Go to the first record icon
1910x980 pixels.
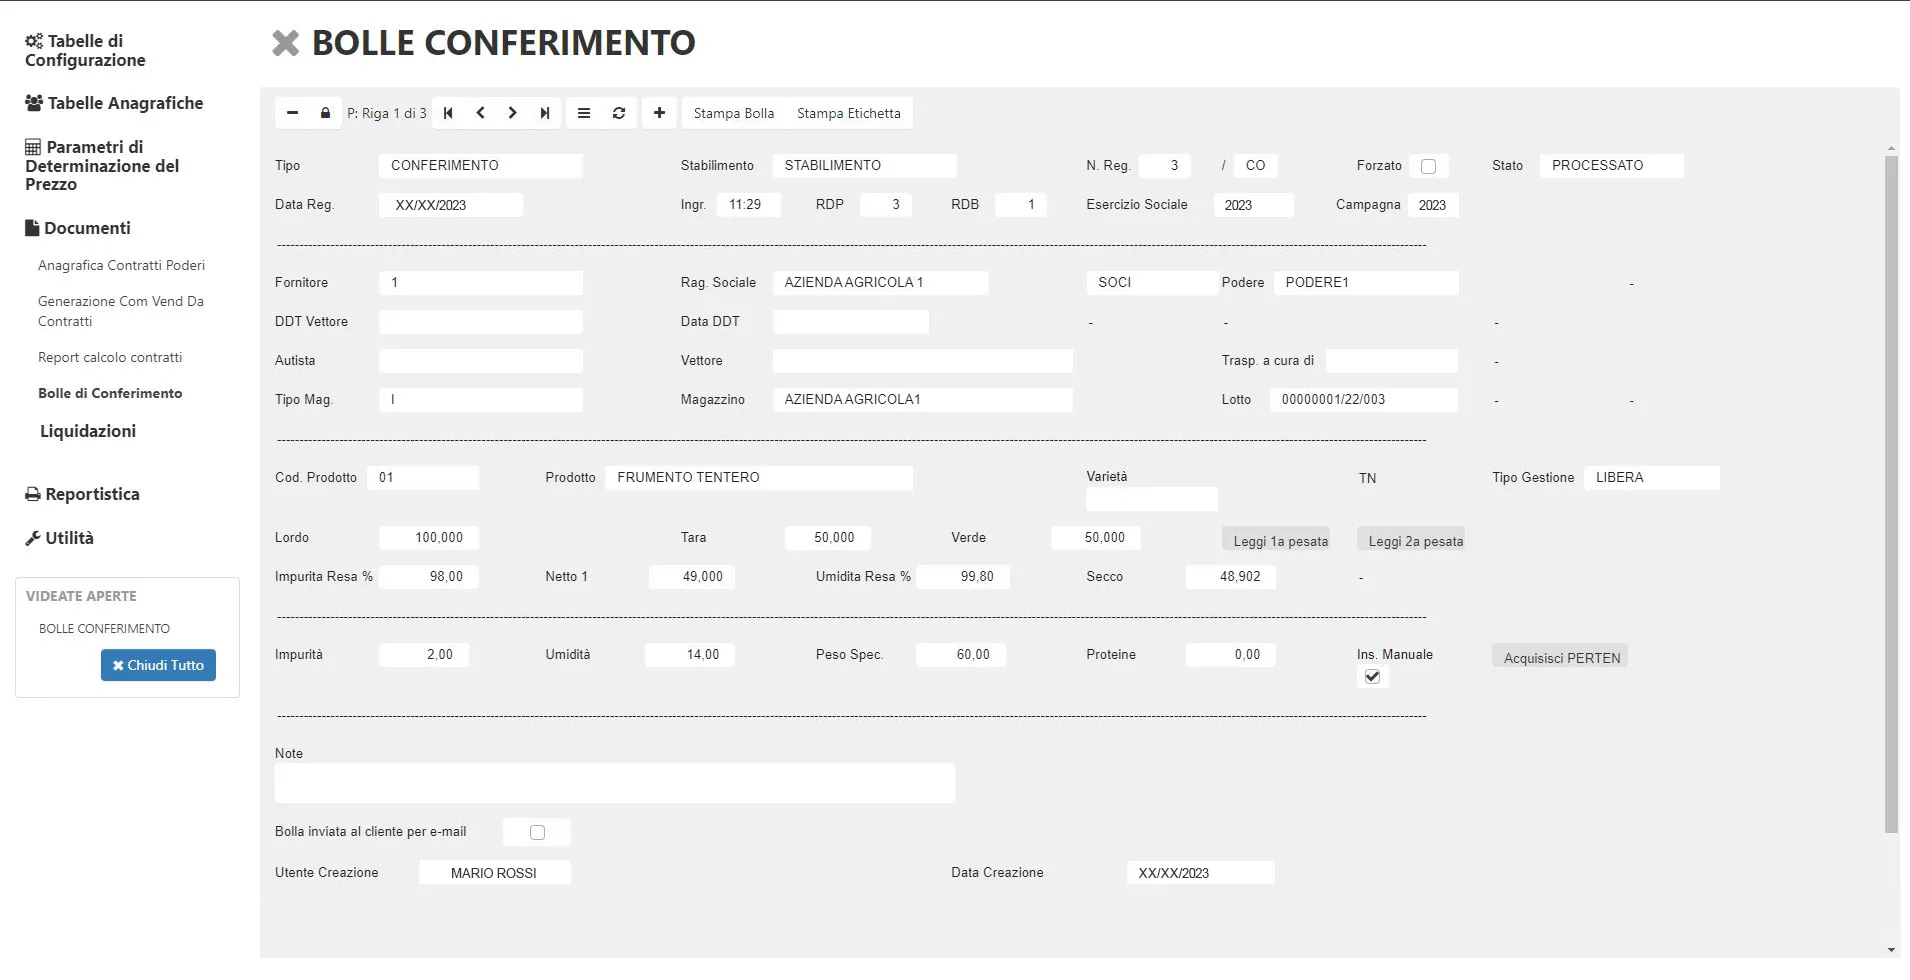point(448,113)
